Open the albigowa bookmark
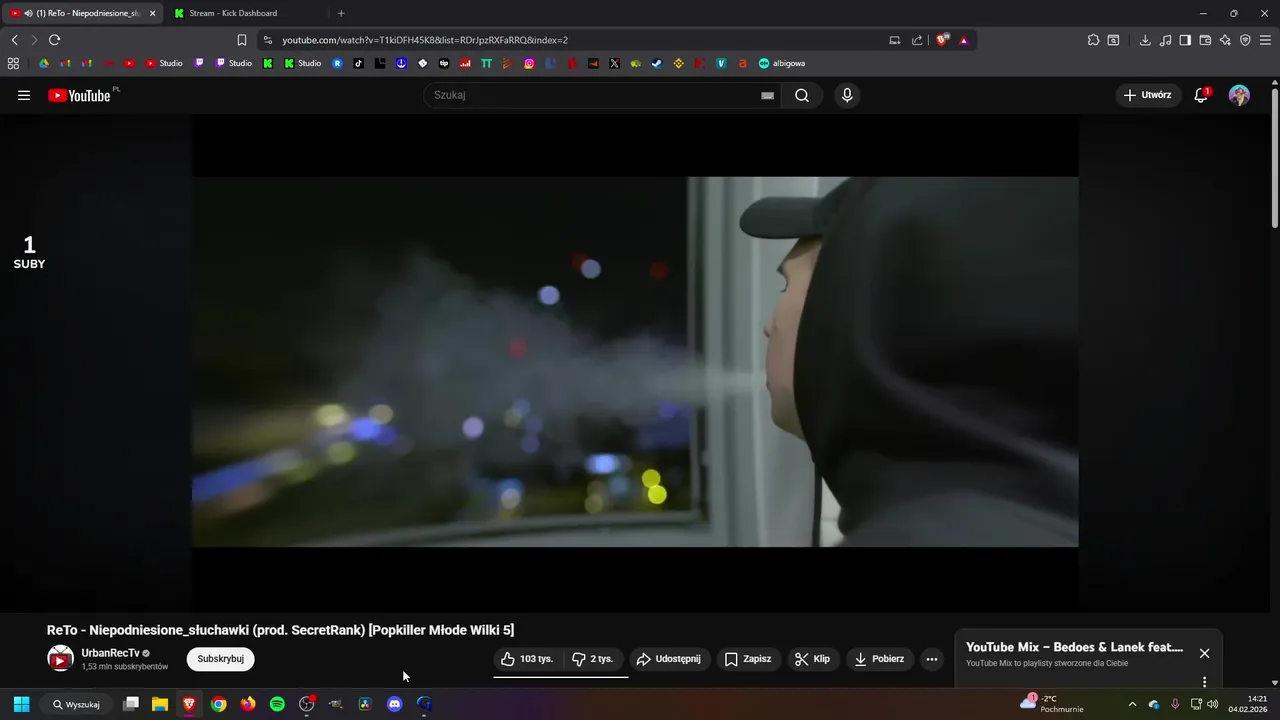This screenshot has height=720, width=1280. [x=782, y=63]
